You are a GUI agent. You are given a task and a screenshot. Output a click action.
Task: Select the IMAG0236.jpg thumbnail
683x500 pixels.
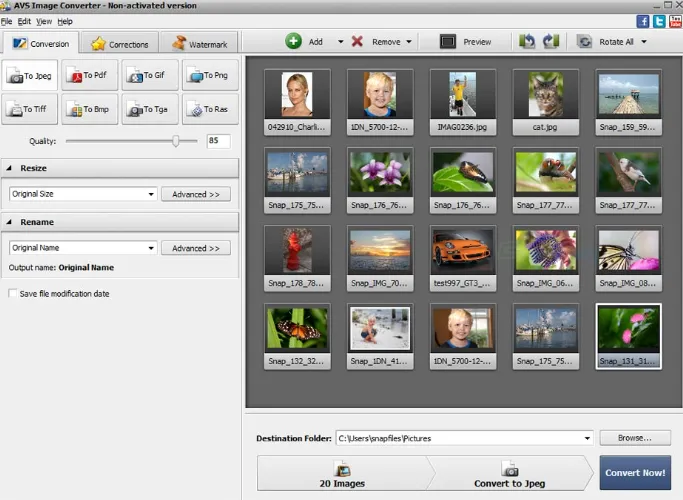pos(463,102)
